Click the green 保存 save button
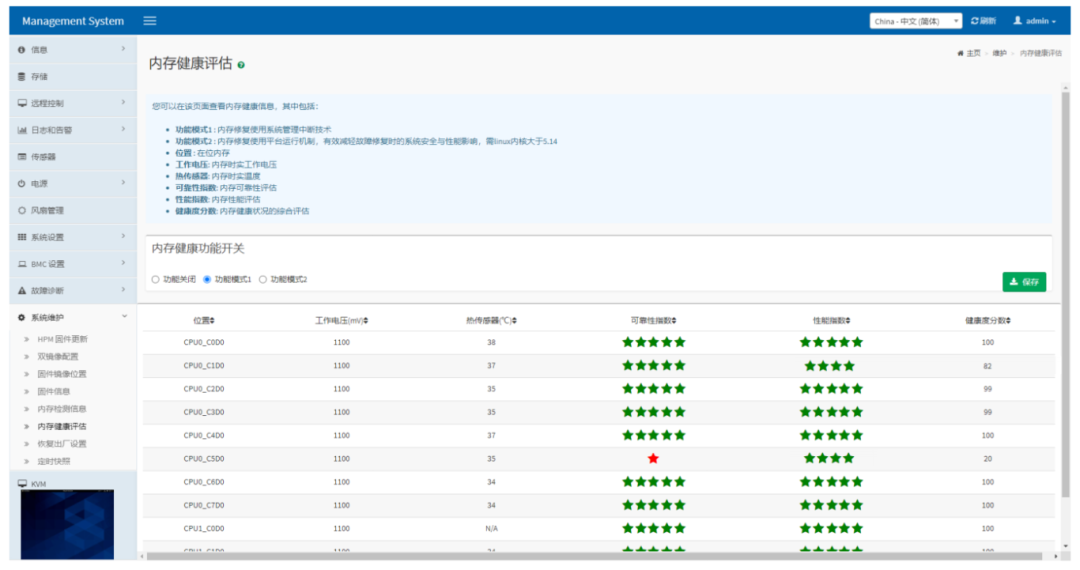Screen dimensions: 1080x570 click(x=1024, y=282)
